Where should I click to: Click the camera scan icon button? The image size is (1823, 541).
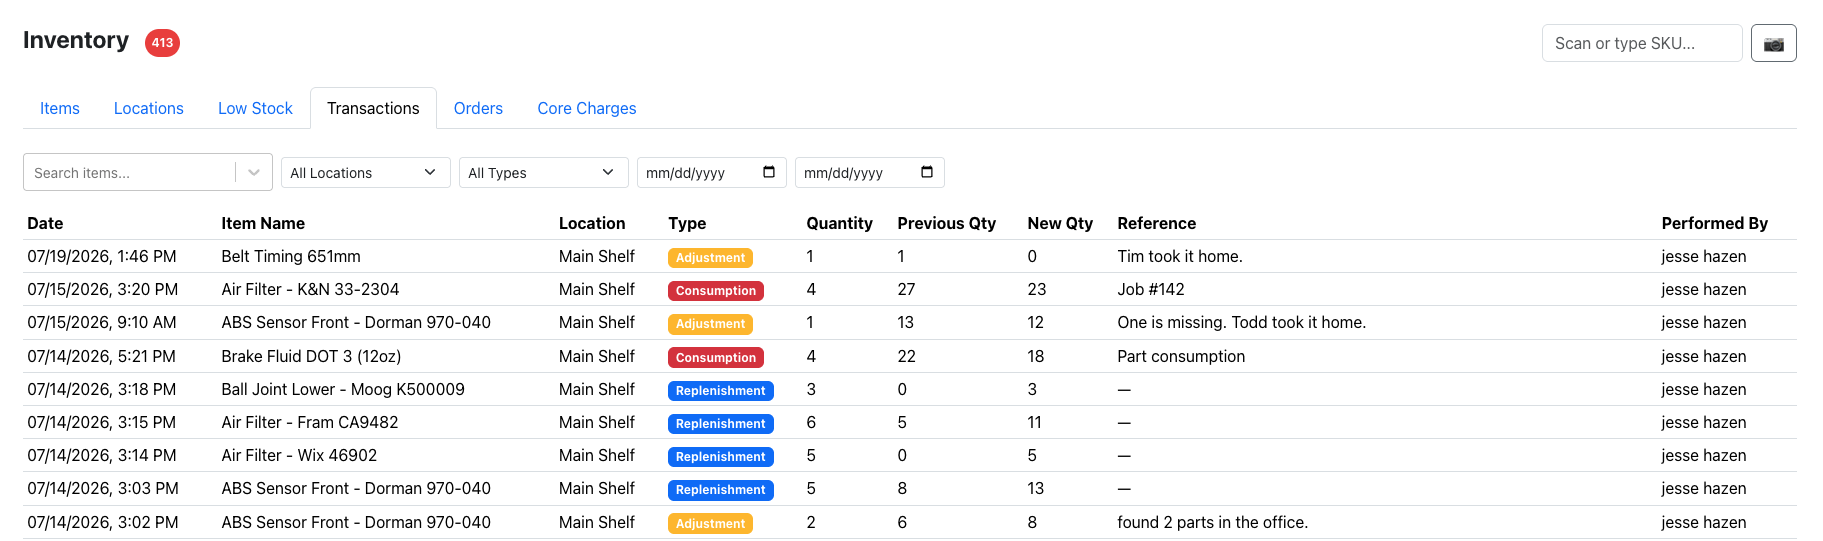(x=1773, y=43)
